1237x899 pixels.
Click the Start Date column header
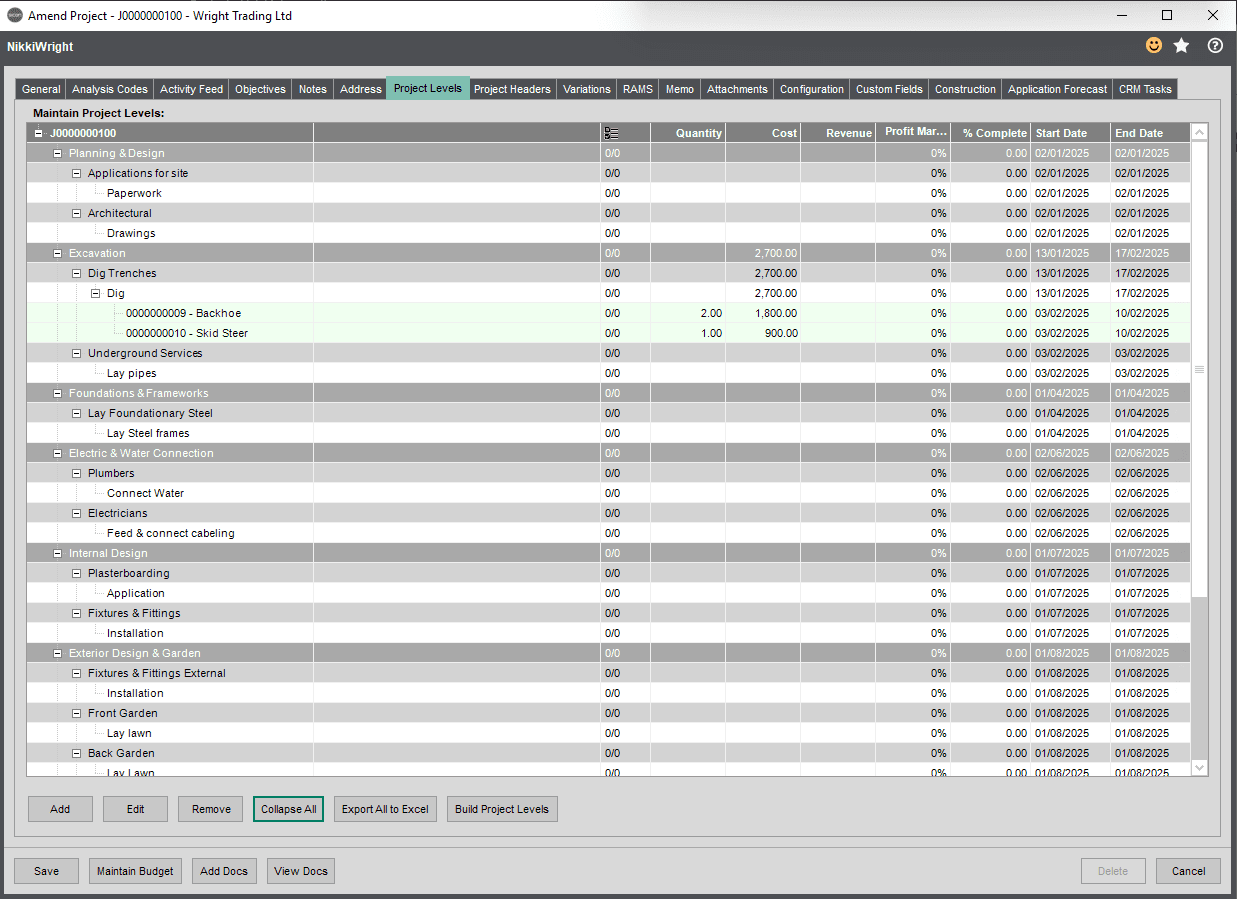1071,133
